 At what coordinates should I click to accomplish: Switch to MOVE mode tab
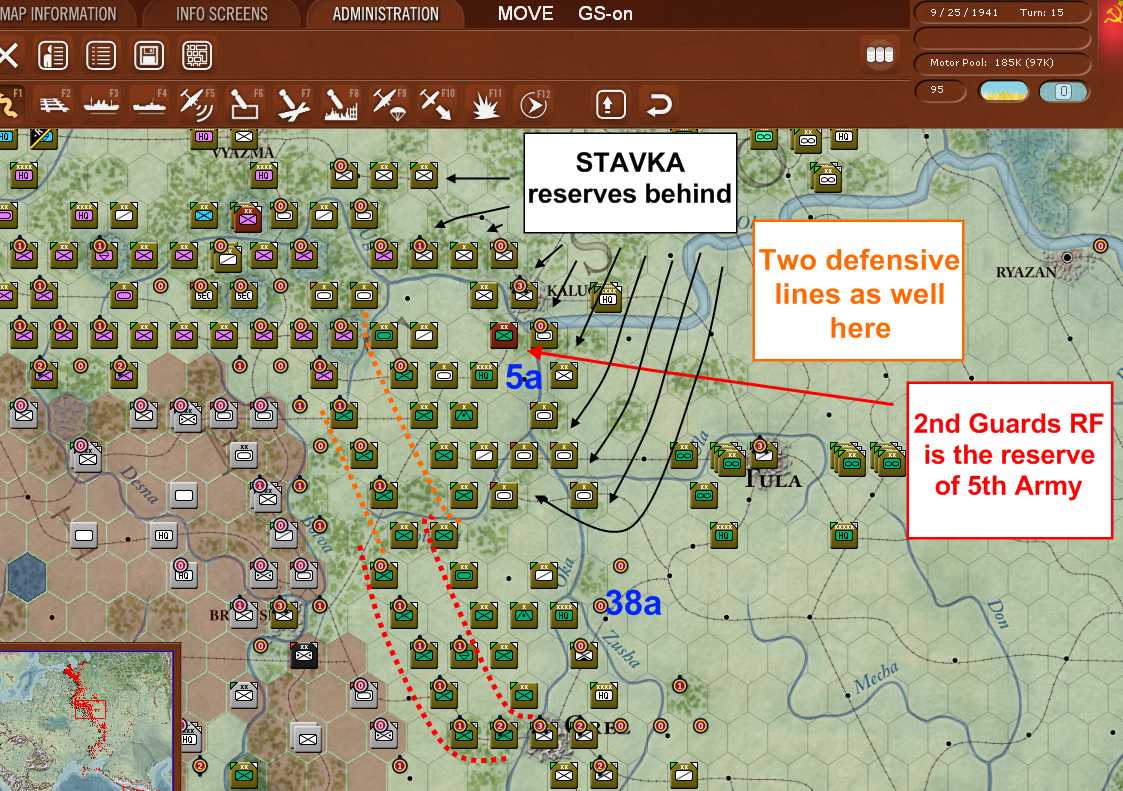(x=525, y=14)
